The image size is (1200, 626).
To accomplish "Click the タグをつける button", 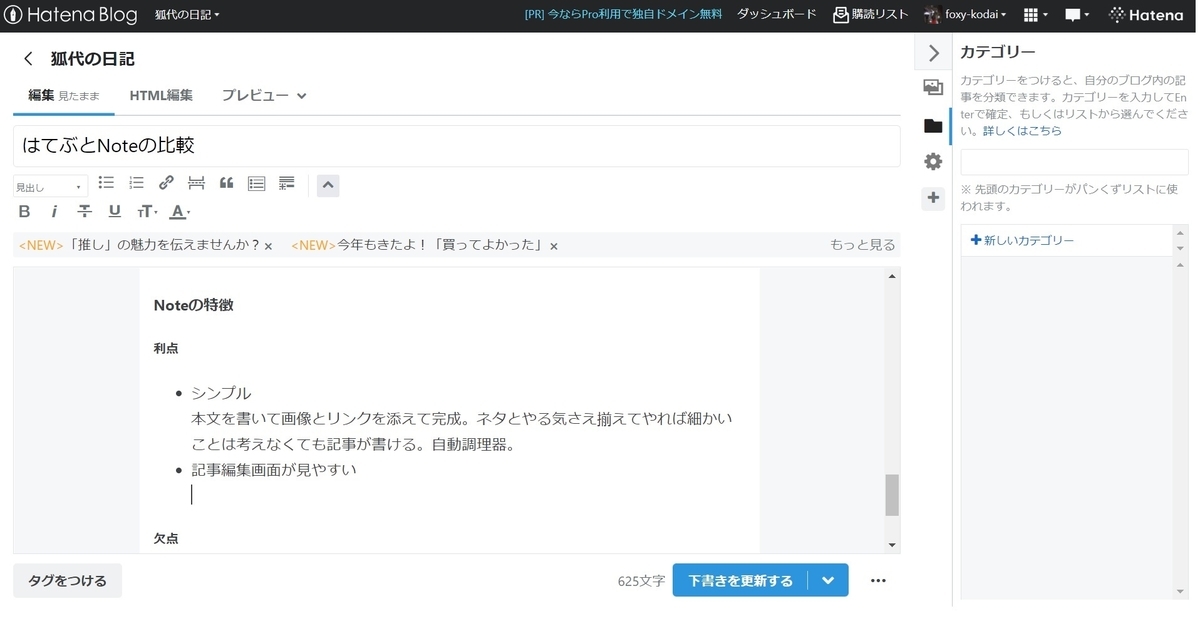I will 67,580.
